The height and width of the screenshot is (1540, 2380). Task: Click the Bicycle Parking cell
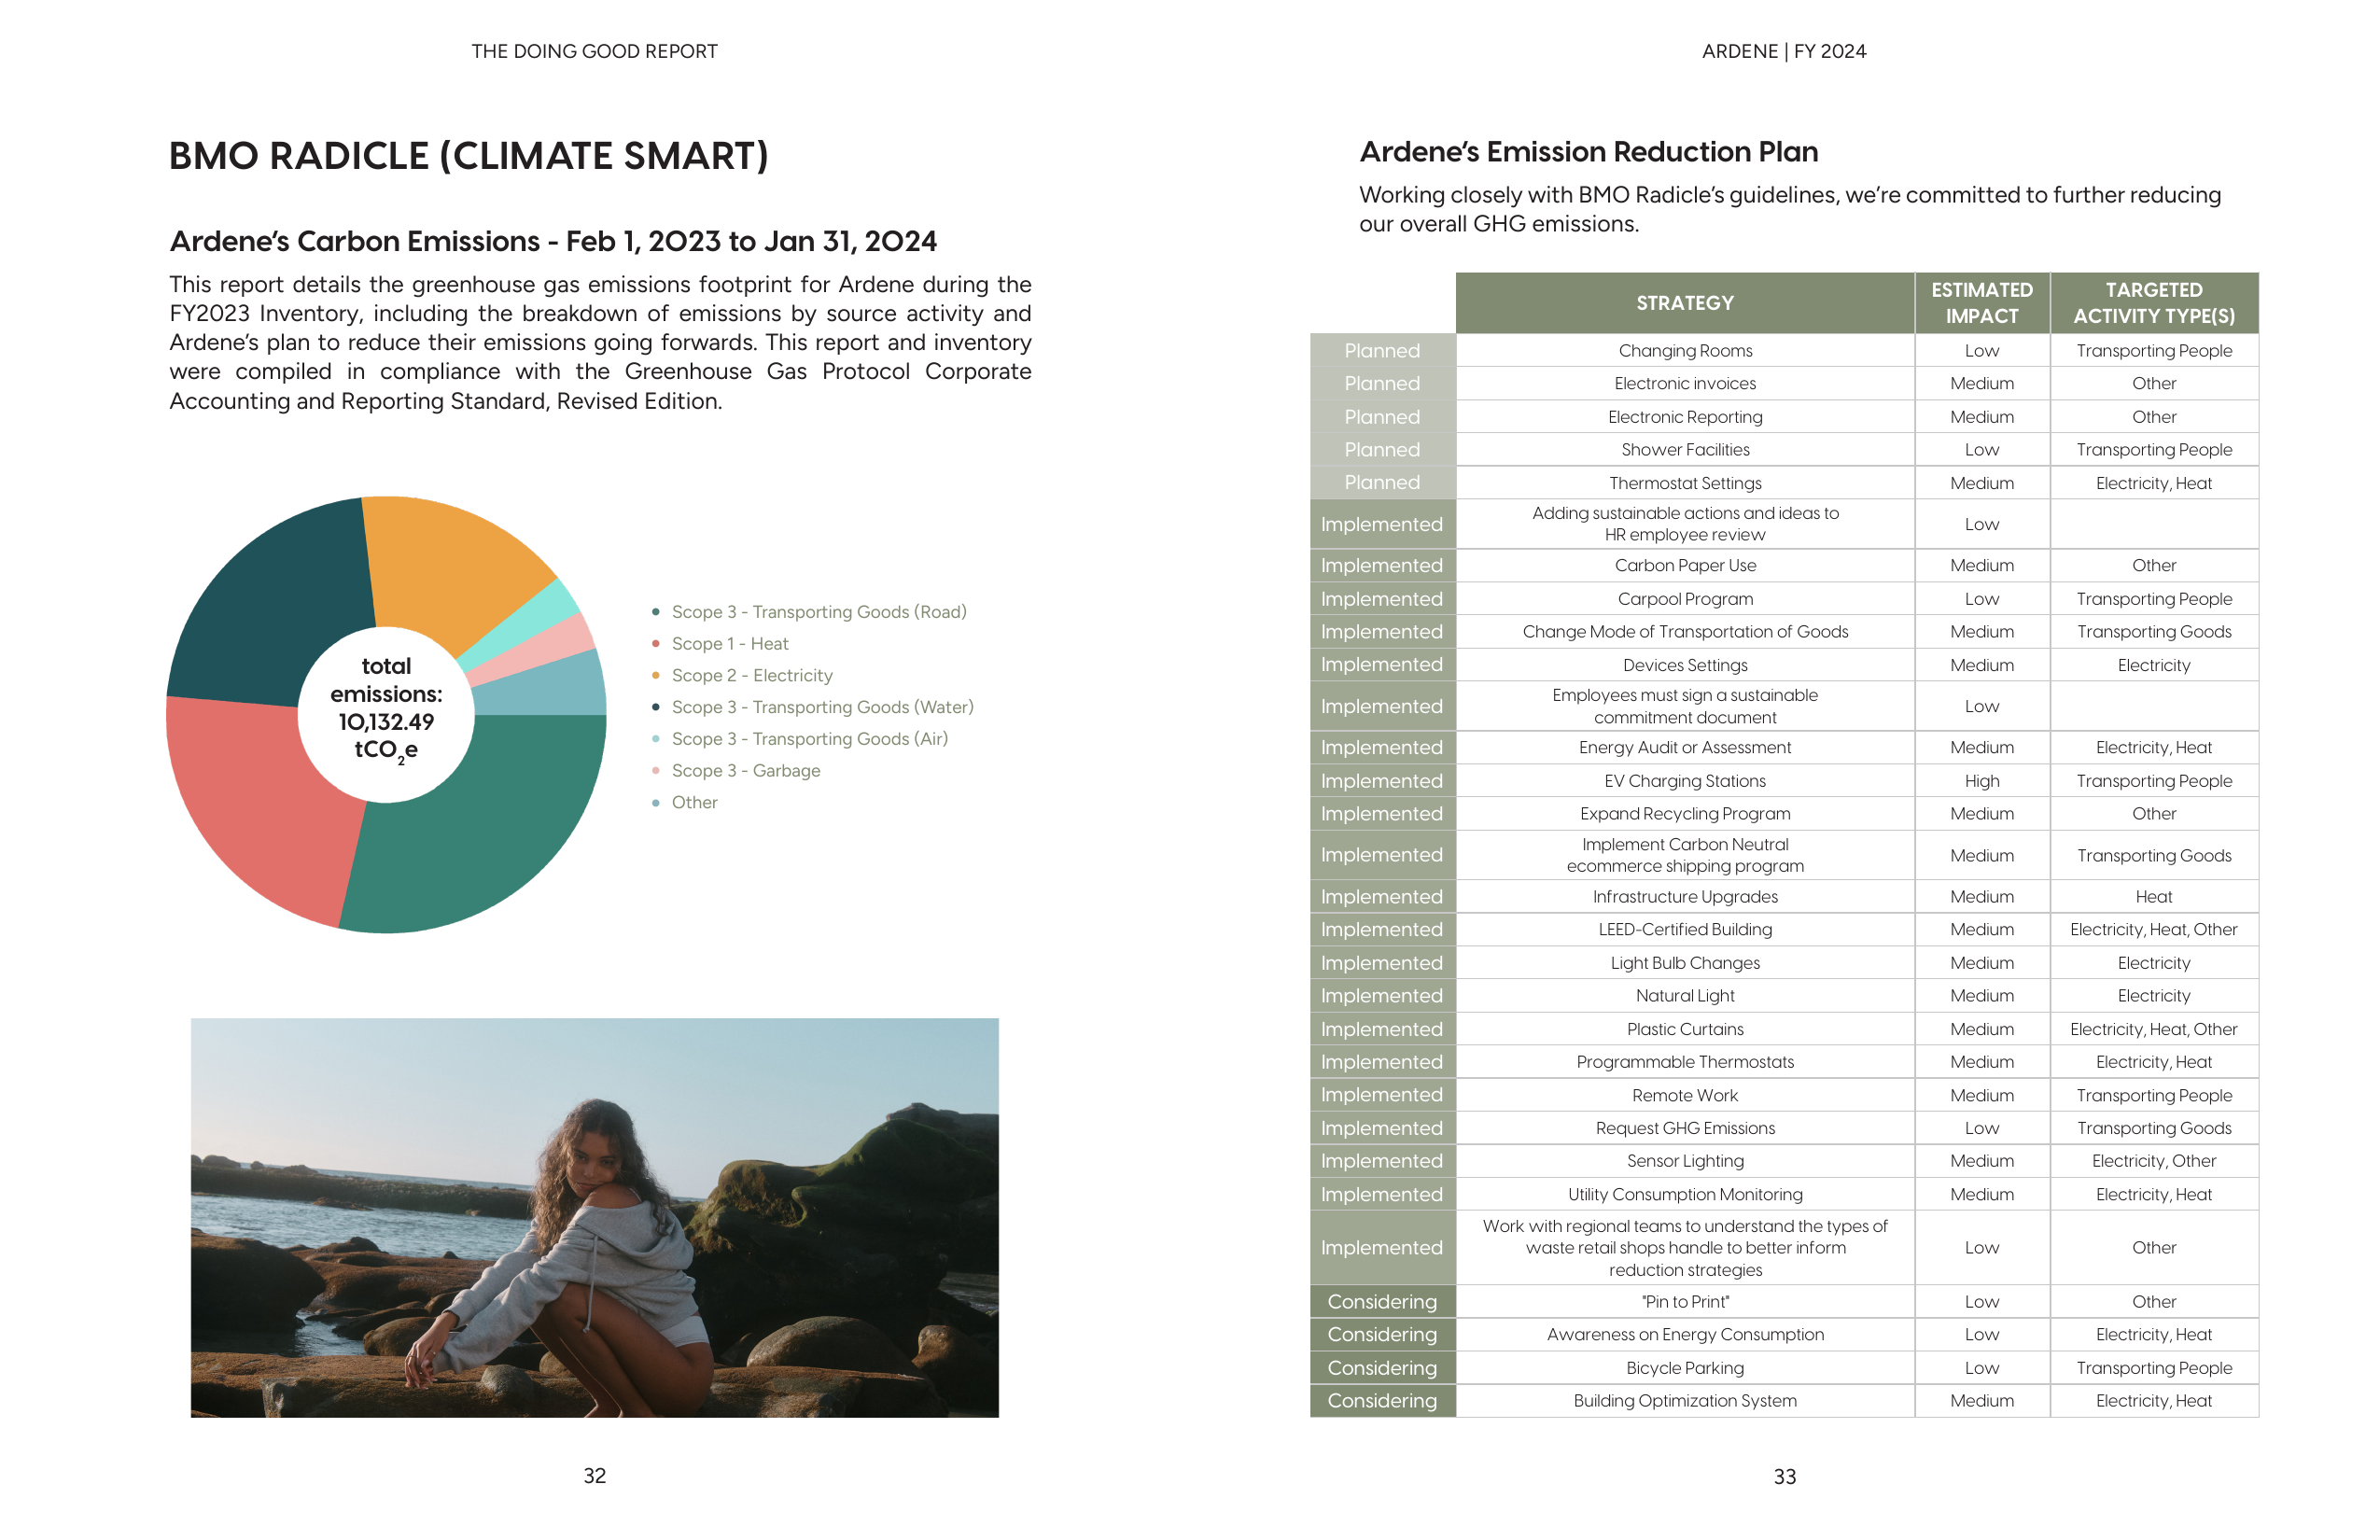[x=1685, y=1368]
